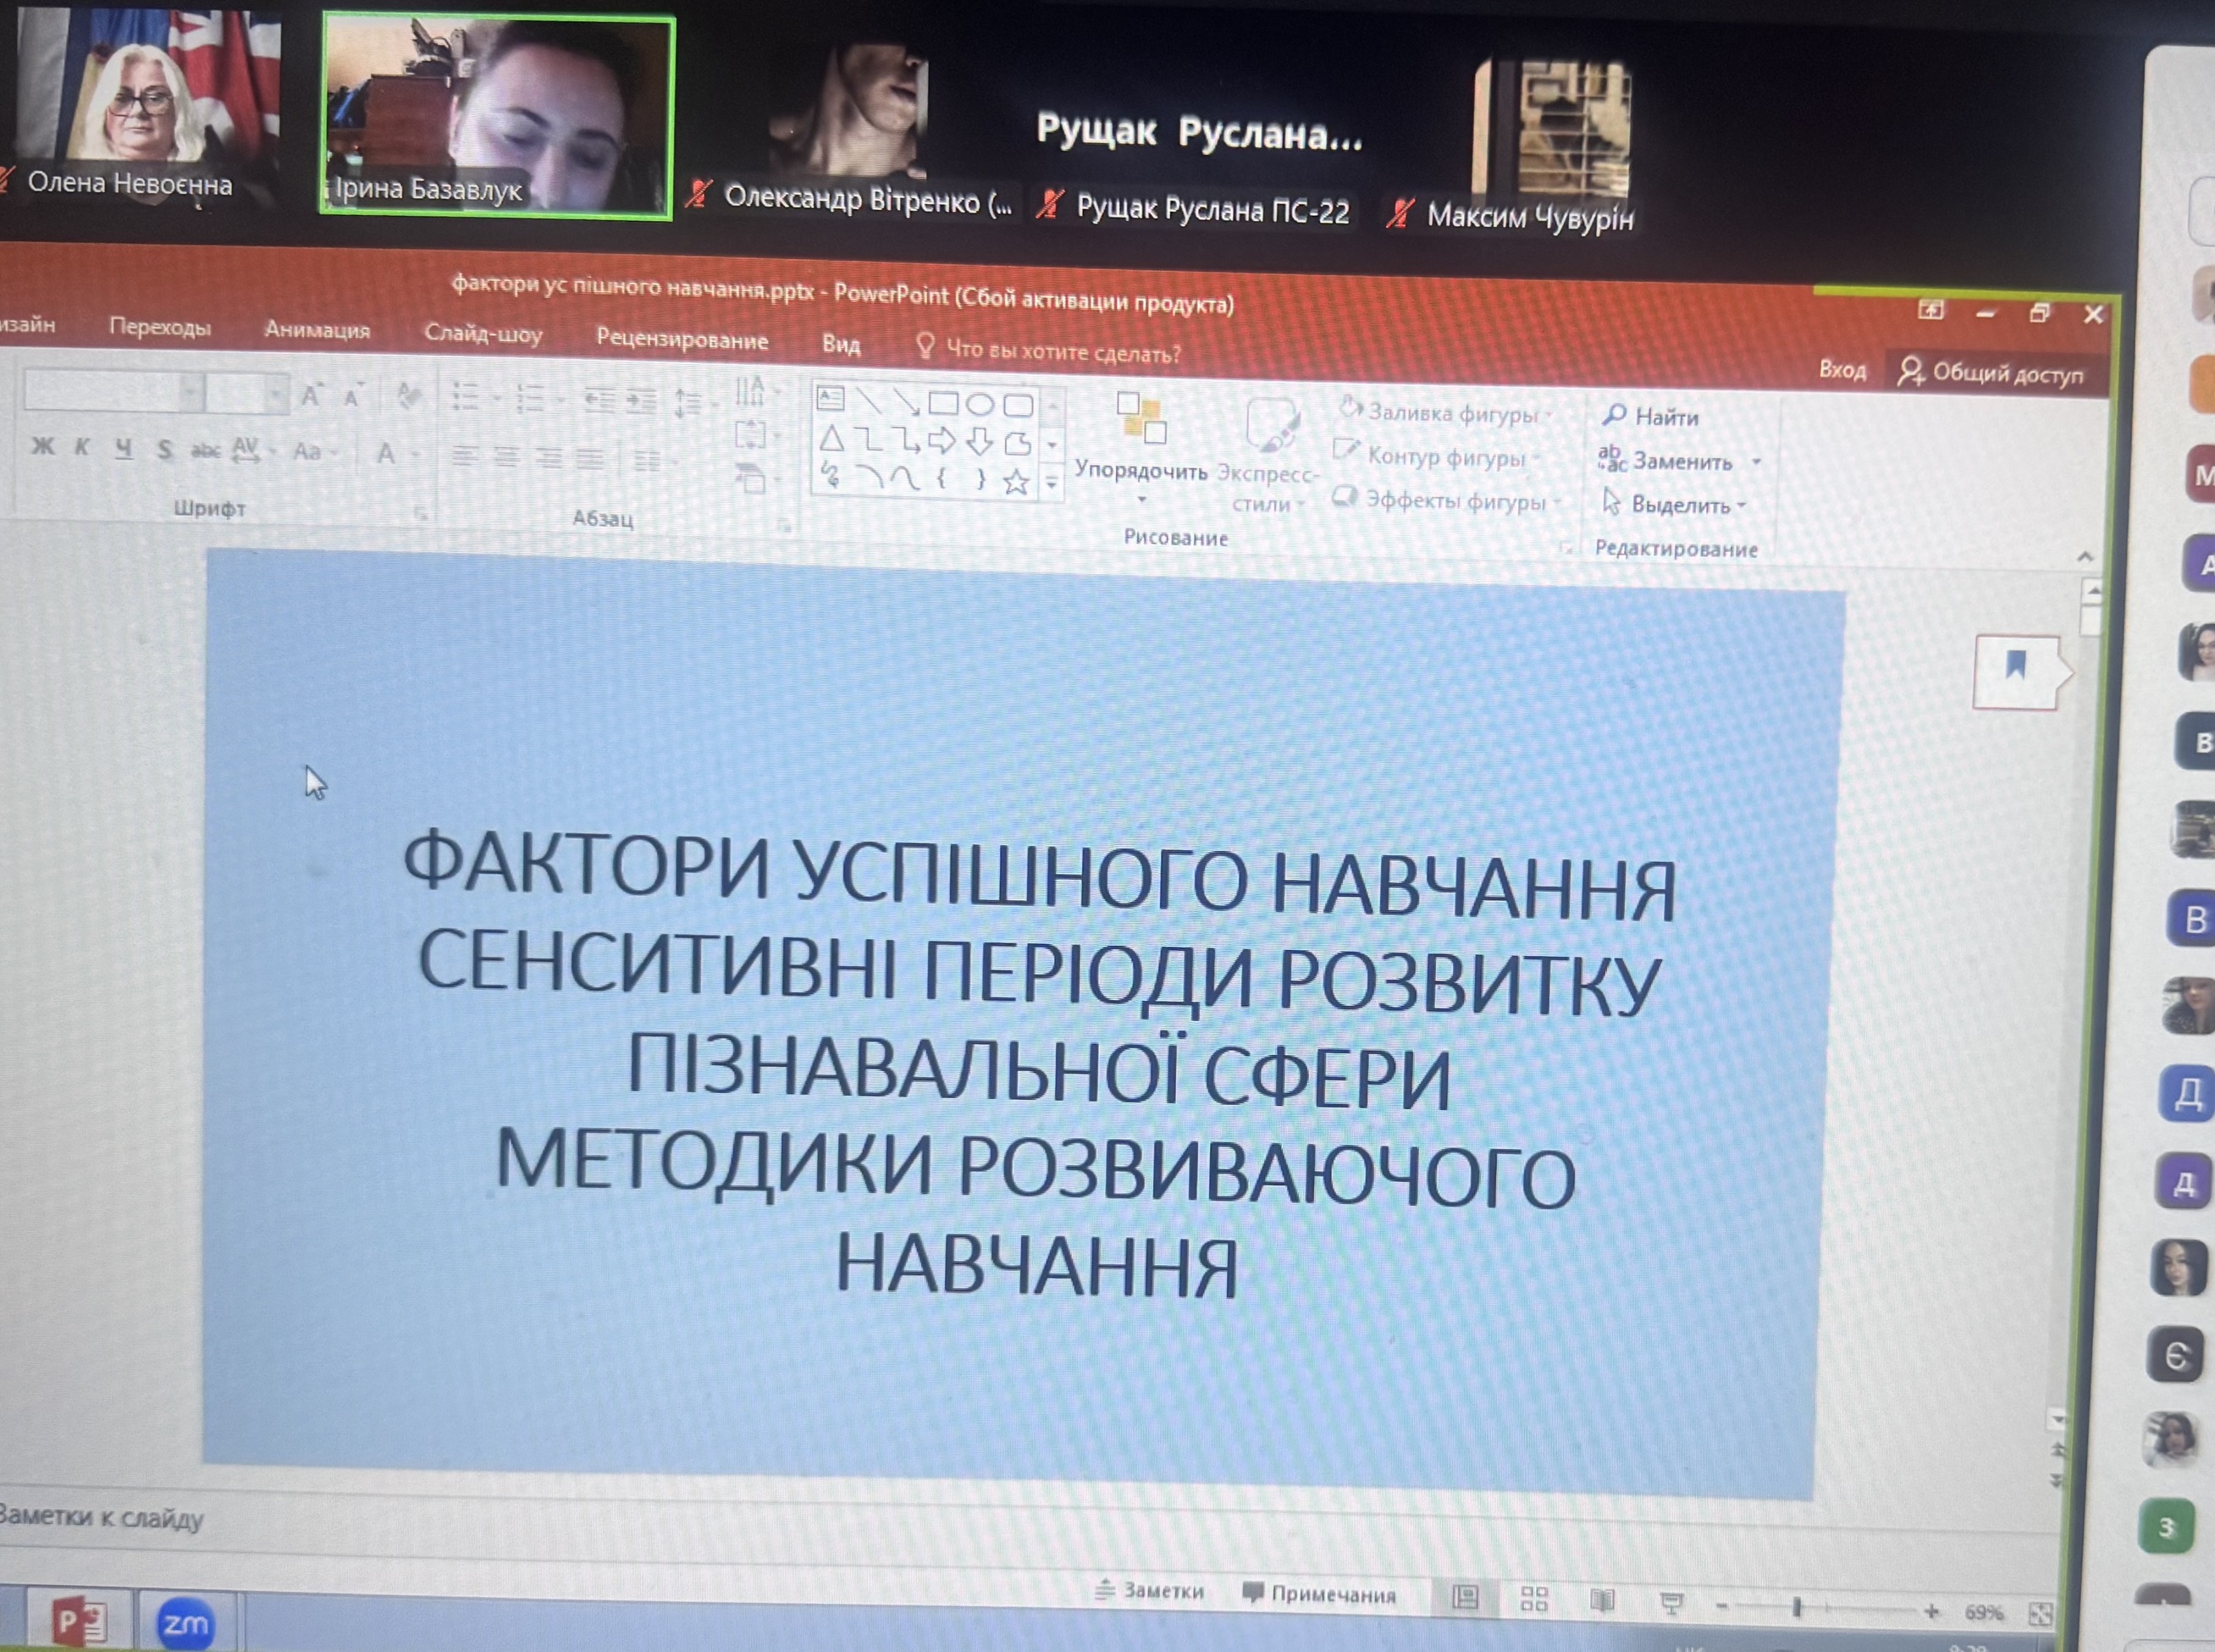This screenshot has width=2215, height=1652.
Task: Start slideshow from status bar icon
Action: 1671,1604
